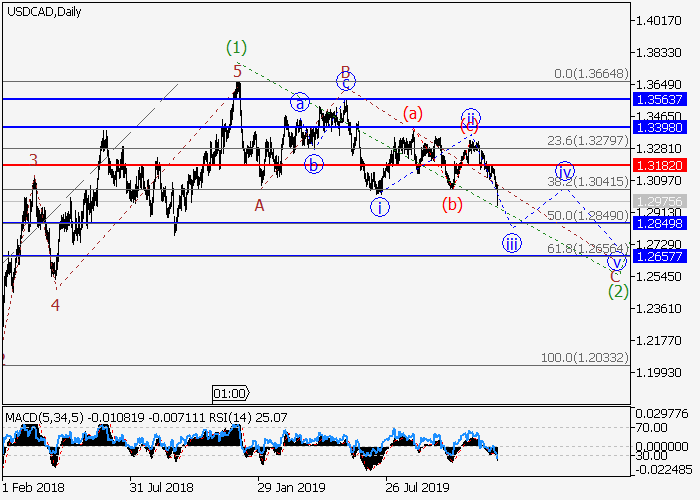Screen dimensions: 700x500
Task: Click the green (2) wave label
Action: 617,291
